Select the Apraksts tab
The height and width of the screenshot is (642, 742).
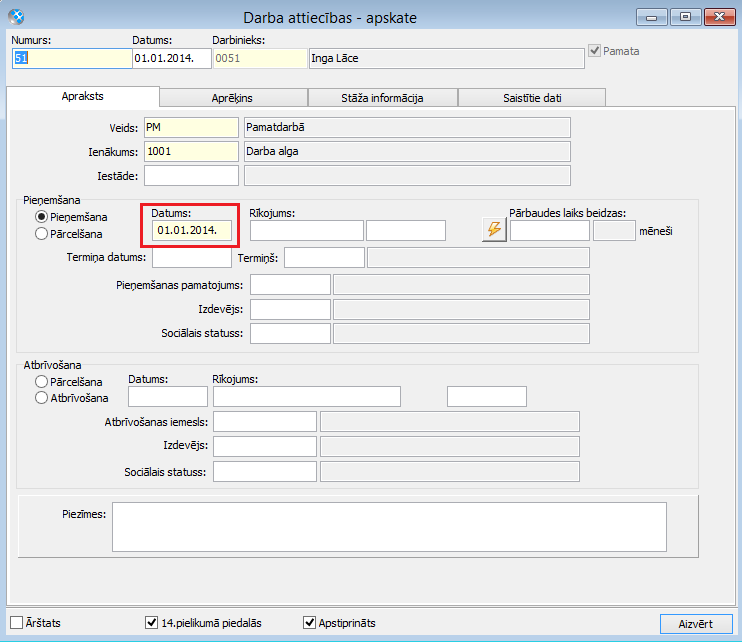pos(83,96)
